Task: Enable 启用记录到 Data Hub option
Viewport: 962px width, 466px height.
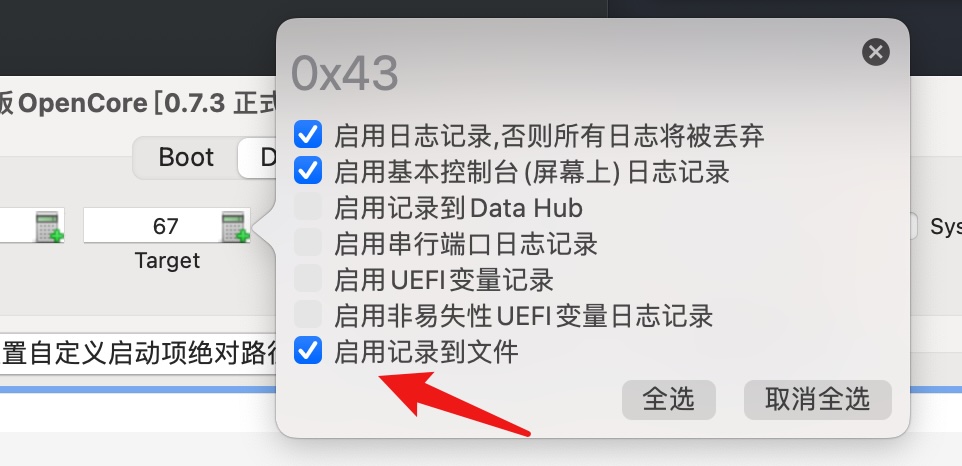Action: tap(308, 207)
